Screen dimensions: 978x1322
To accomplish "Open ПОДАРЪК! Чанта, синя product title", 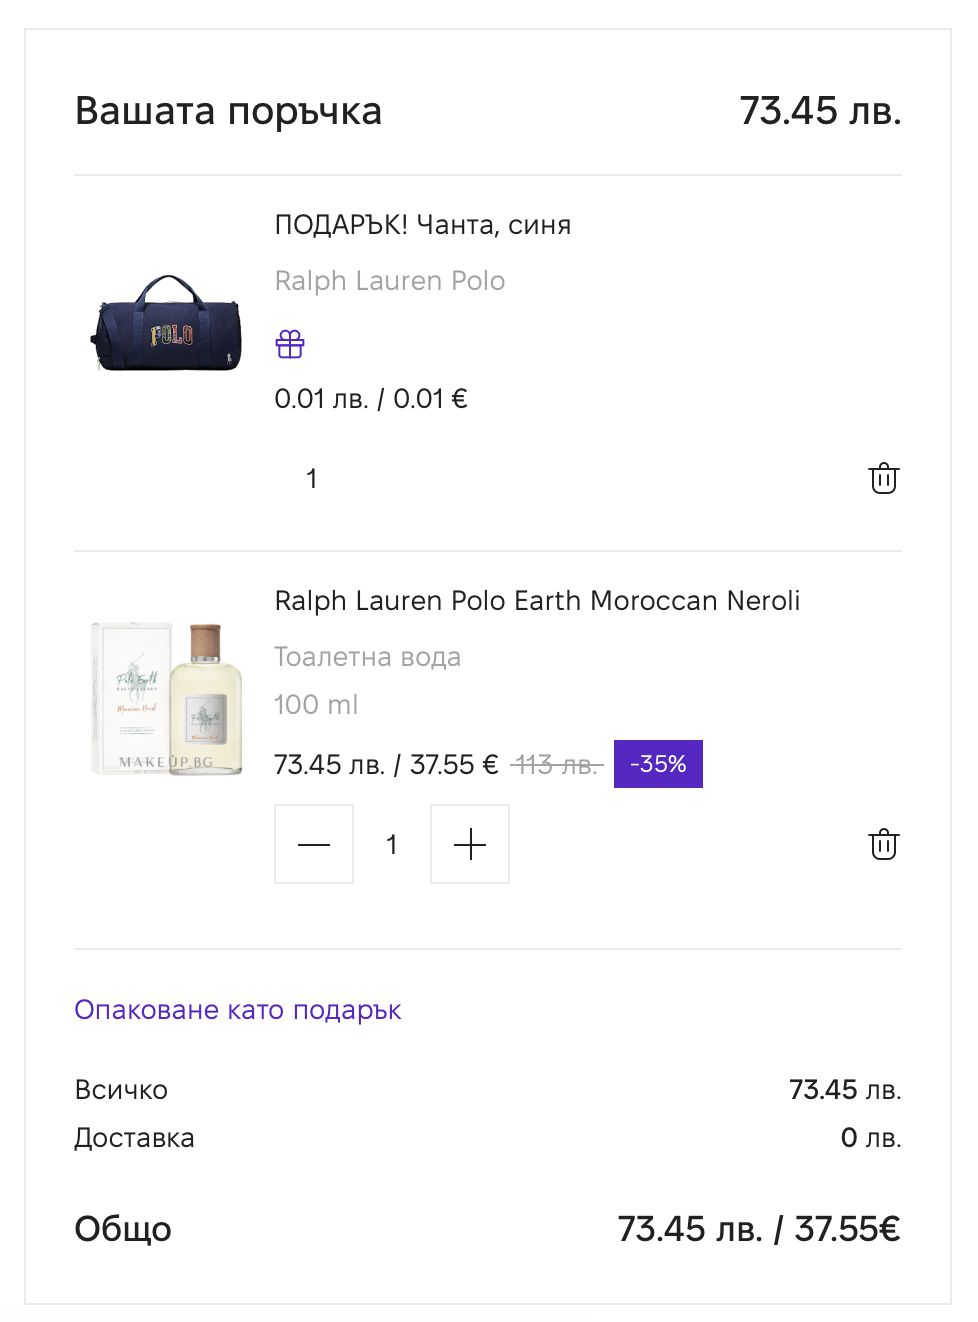I will (x=423, y=225).
